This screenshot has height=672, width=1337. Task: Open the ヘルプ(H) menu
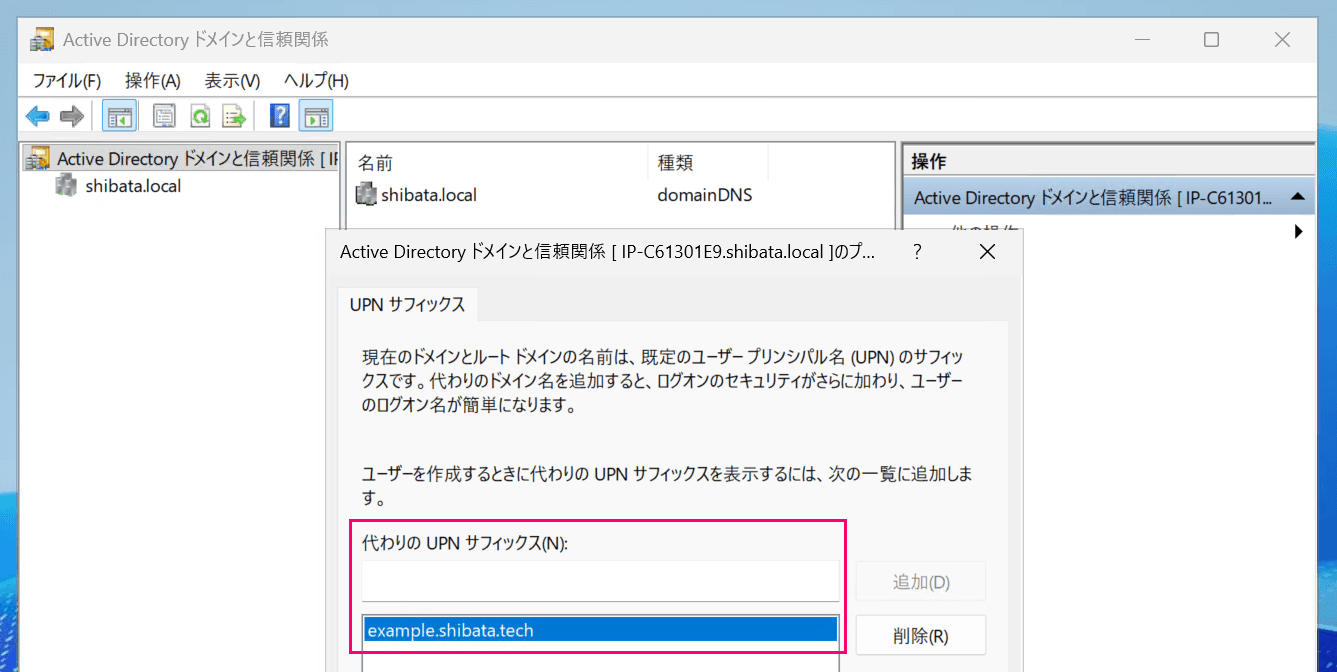(x=316, y=81)
